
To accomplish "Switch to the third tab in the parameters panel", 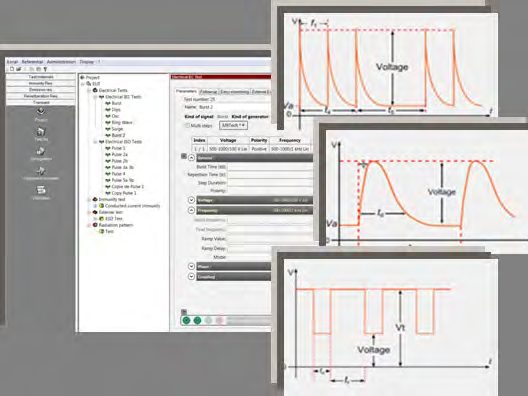I will tap(235, 92).
